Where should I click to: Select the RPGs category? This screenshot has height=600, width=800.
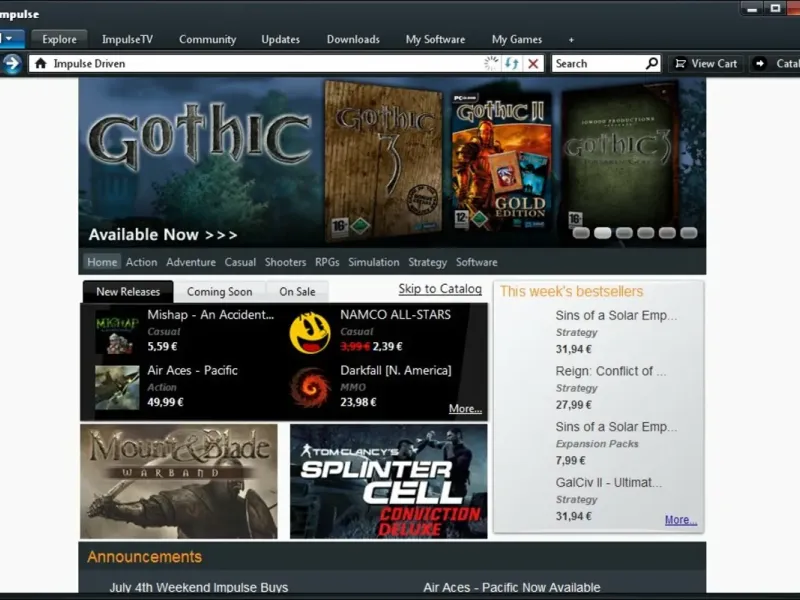327,262
